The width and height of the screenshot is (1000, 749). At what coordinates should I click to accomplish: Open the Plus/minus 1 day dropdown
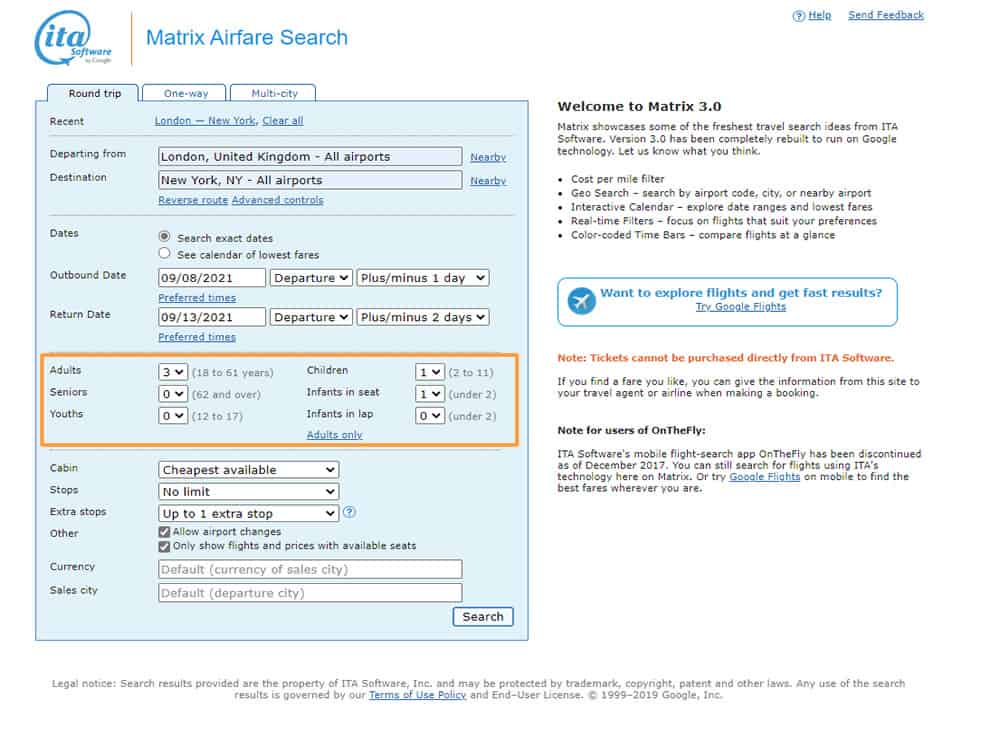pos(423,278)
